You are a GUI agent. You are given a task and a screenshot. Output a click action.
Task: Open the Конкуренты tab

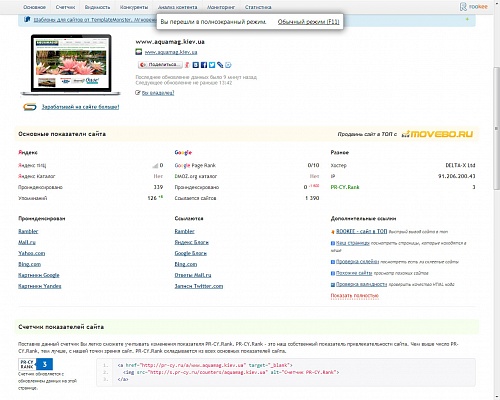click(x=134, y=7)
